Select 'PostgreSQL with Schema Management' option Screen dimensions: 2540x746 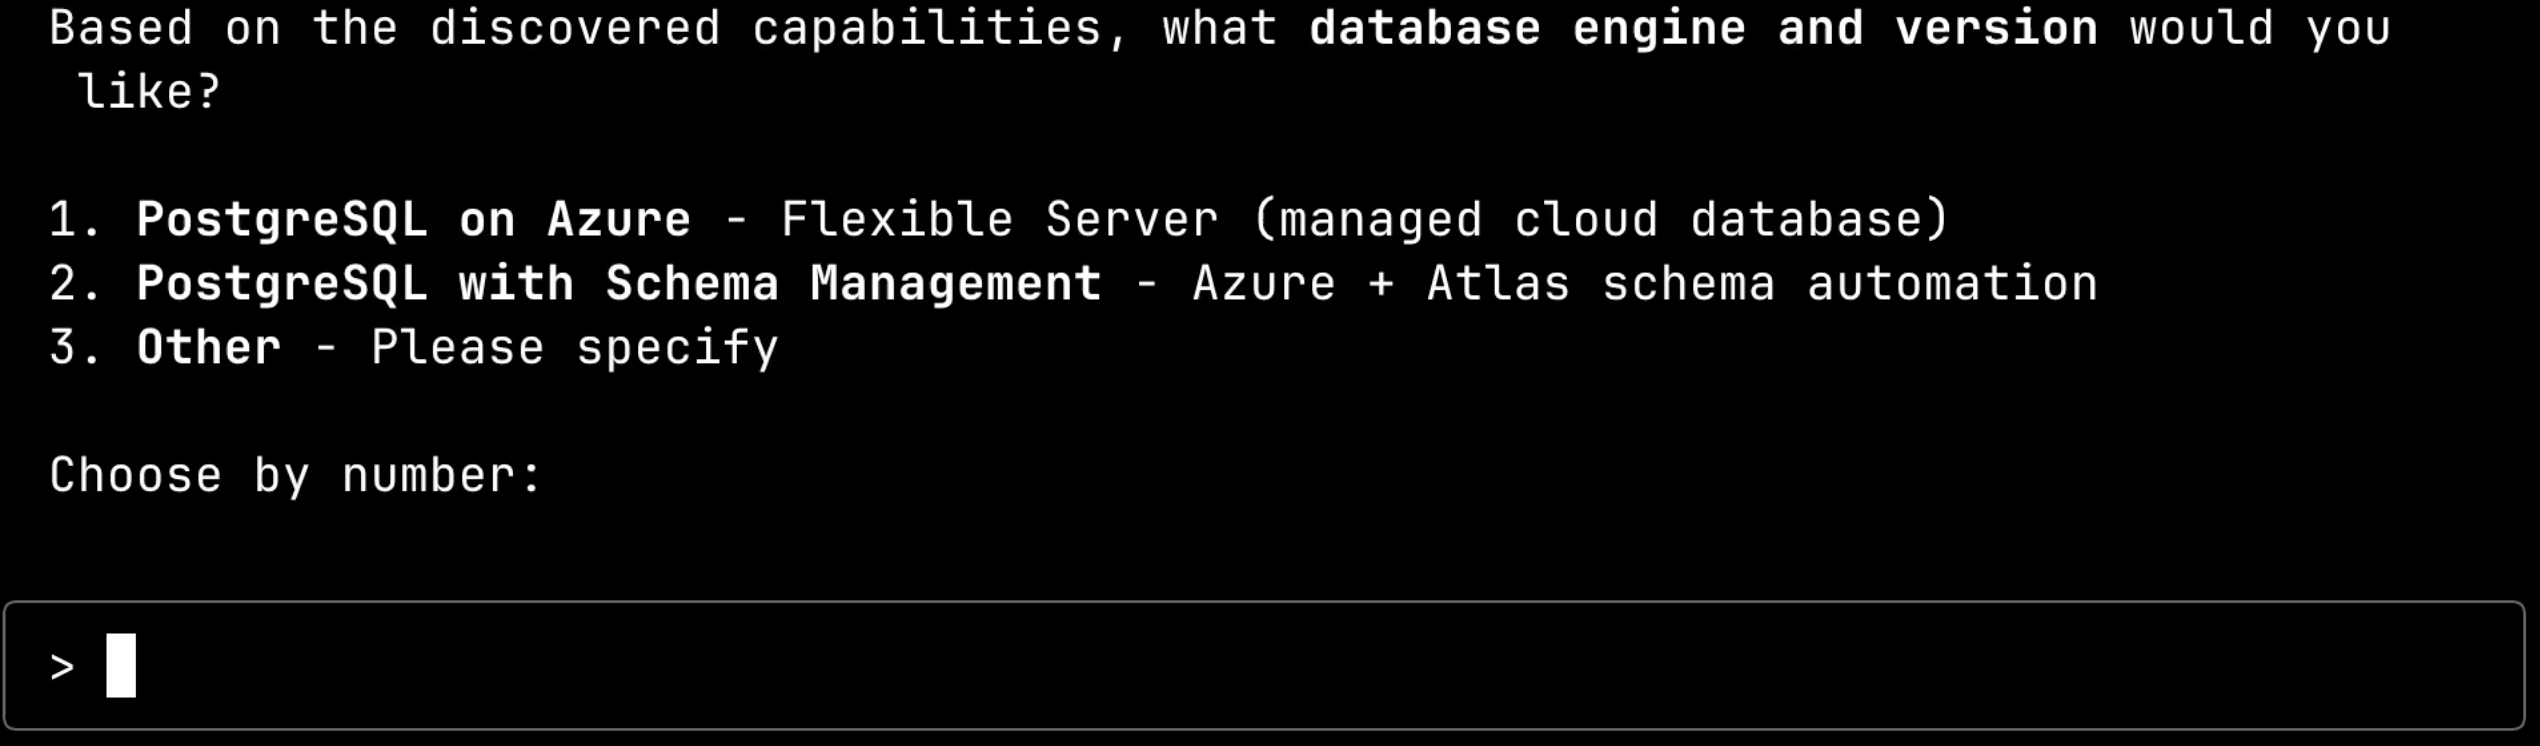619,284
